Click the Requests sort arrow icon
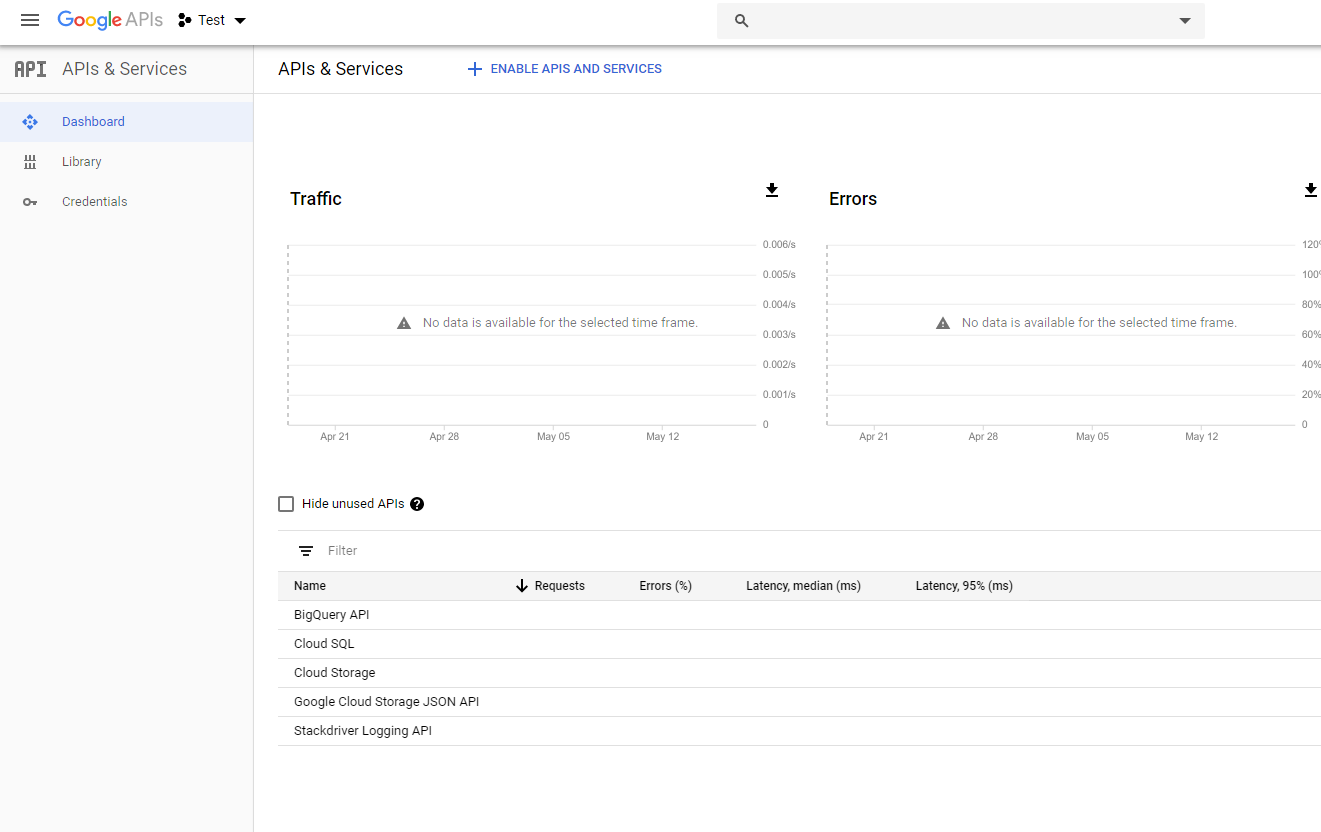This screenshot has height=832, width=1321. (522, 586)
